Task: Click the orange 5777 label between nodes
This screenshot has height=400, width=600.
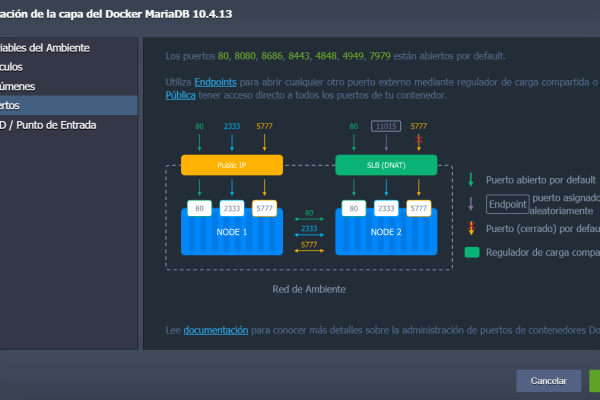Action: (x=309, y=245)
